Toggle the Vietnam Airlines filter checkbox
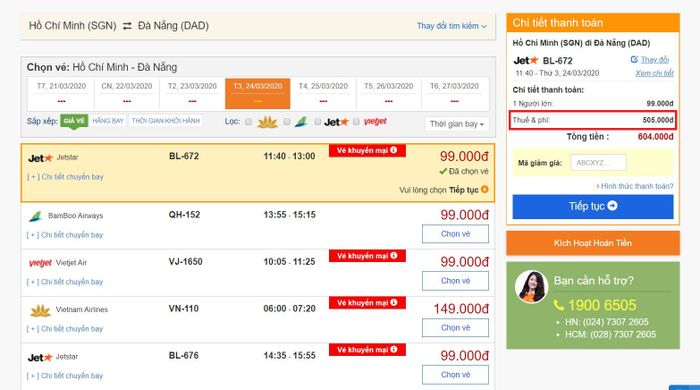Image resolution: width=700 pixels, height=390 pixels. 249,121
